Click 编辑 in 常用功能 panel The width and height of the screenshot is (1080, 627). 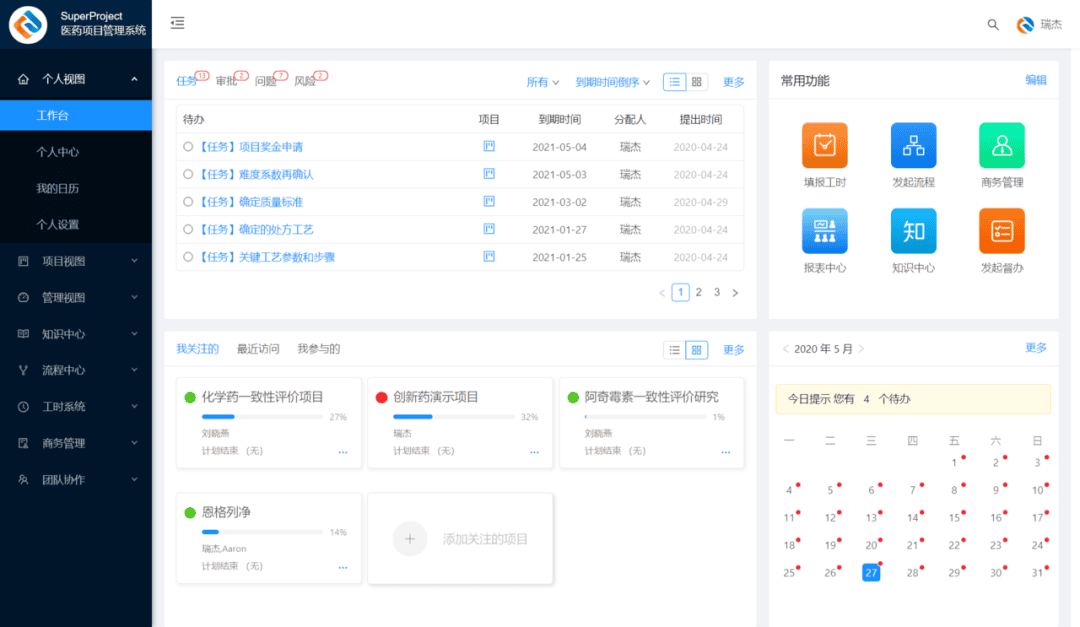tap(1036, 80)
